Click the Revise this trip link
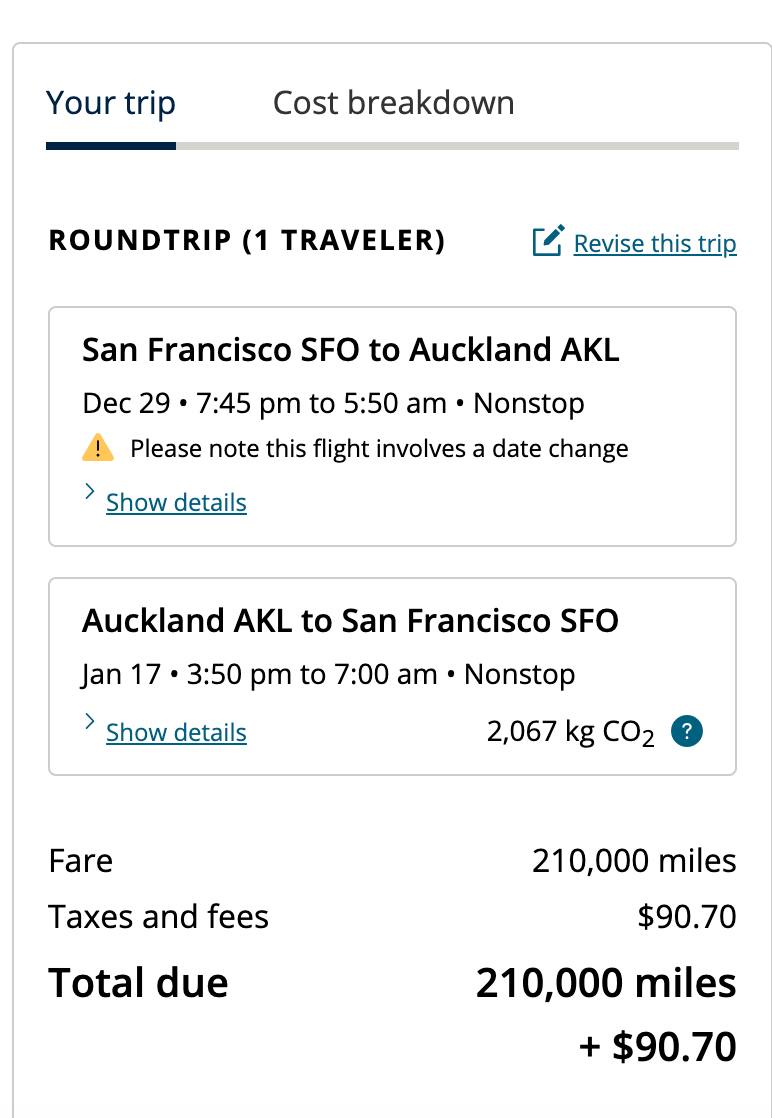The image size is (772, 1118). pos(655,243)
